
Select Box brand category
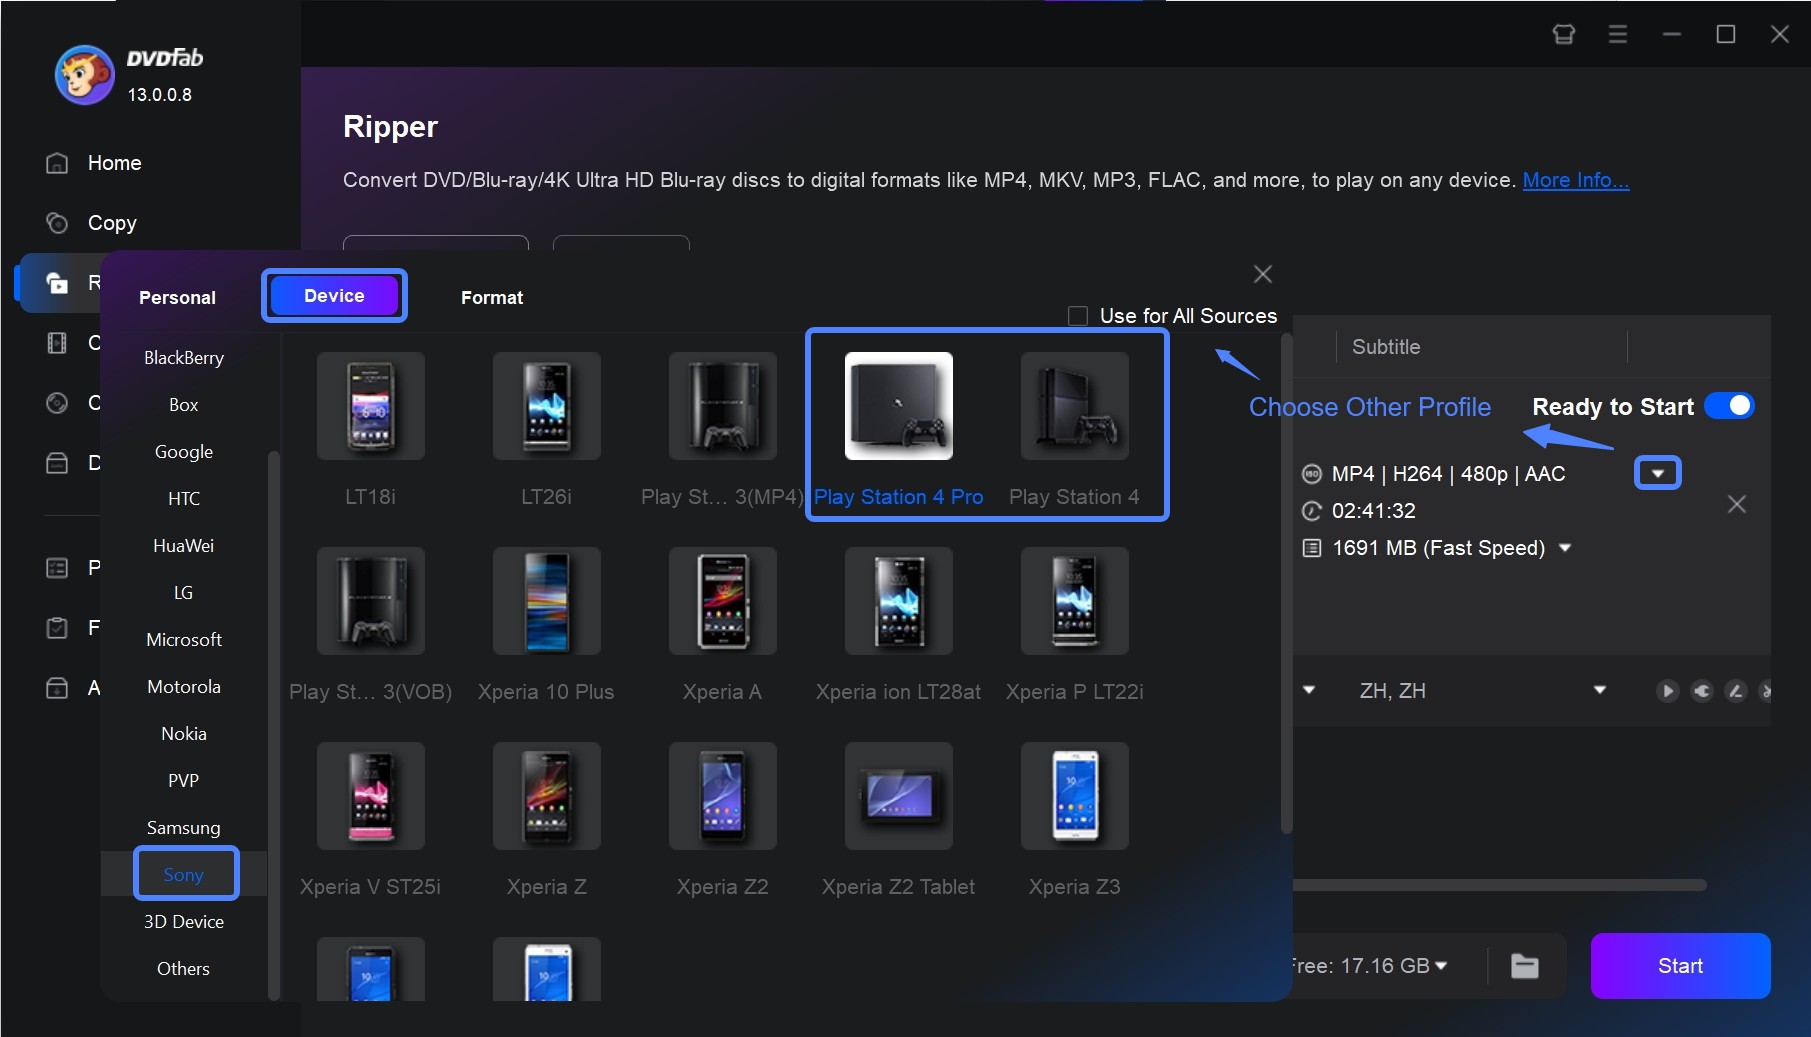[184, 405]
